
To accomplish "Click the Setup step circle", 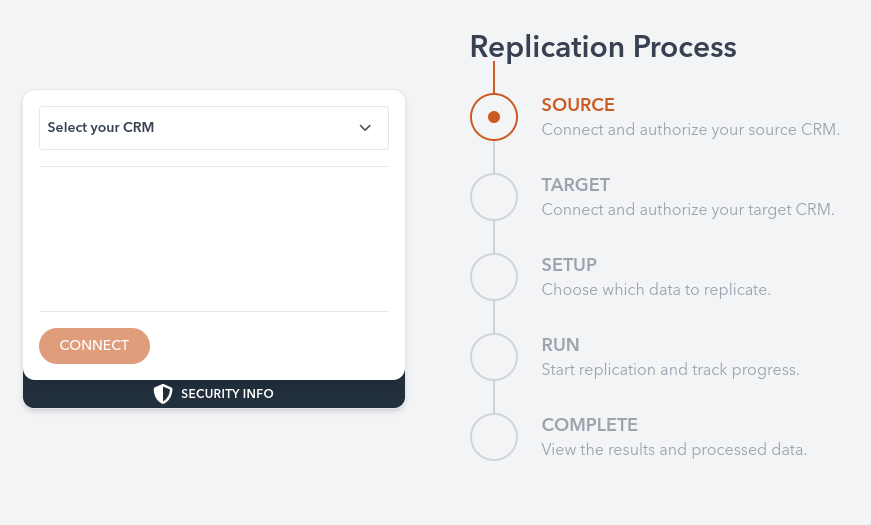I will pos(494,277).
